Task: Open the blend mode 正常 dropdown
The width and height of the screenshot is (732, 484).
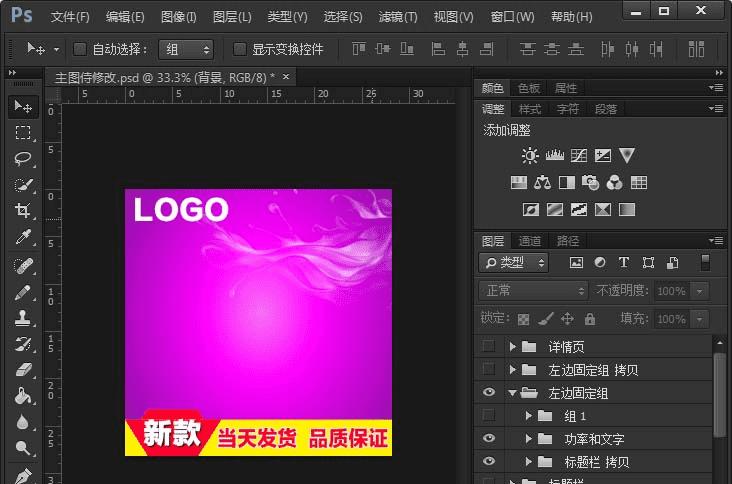Action: pos(533,291)
